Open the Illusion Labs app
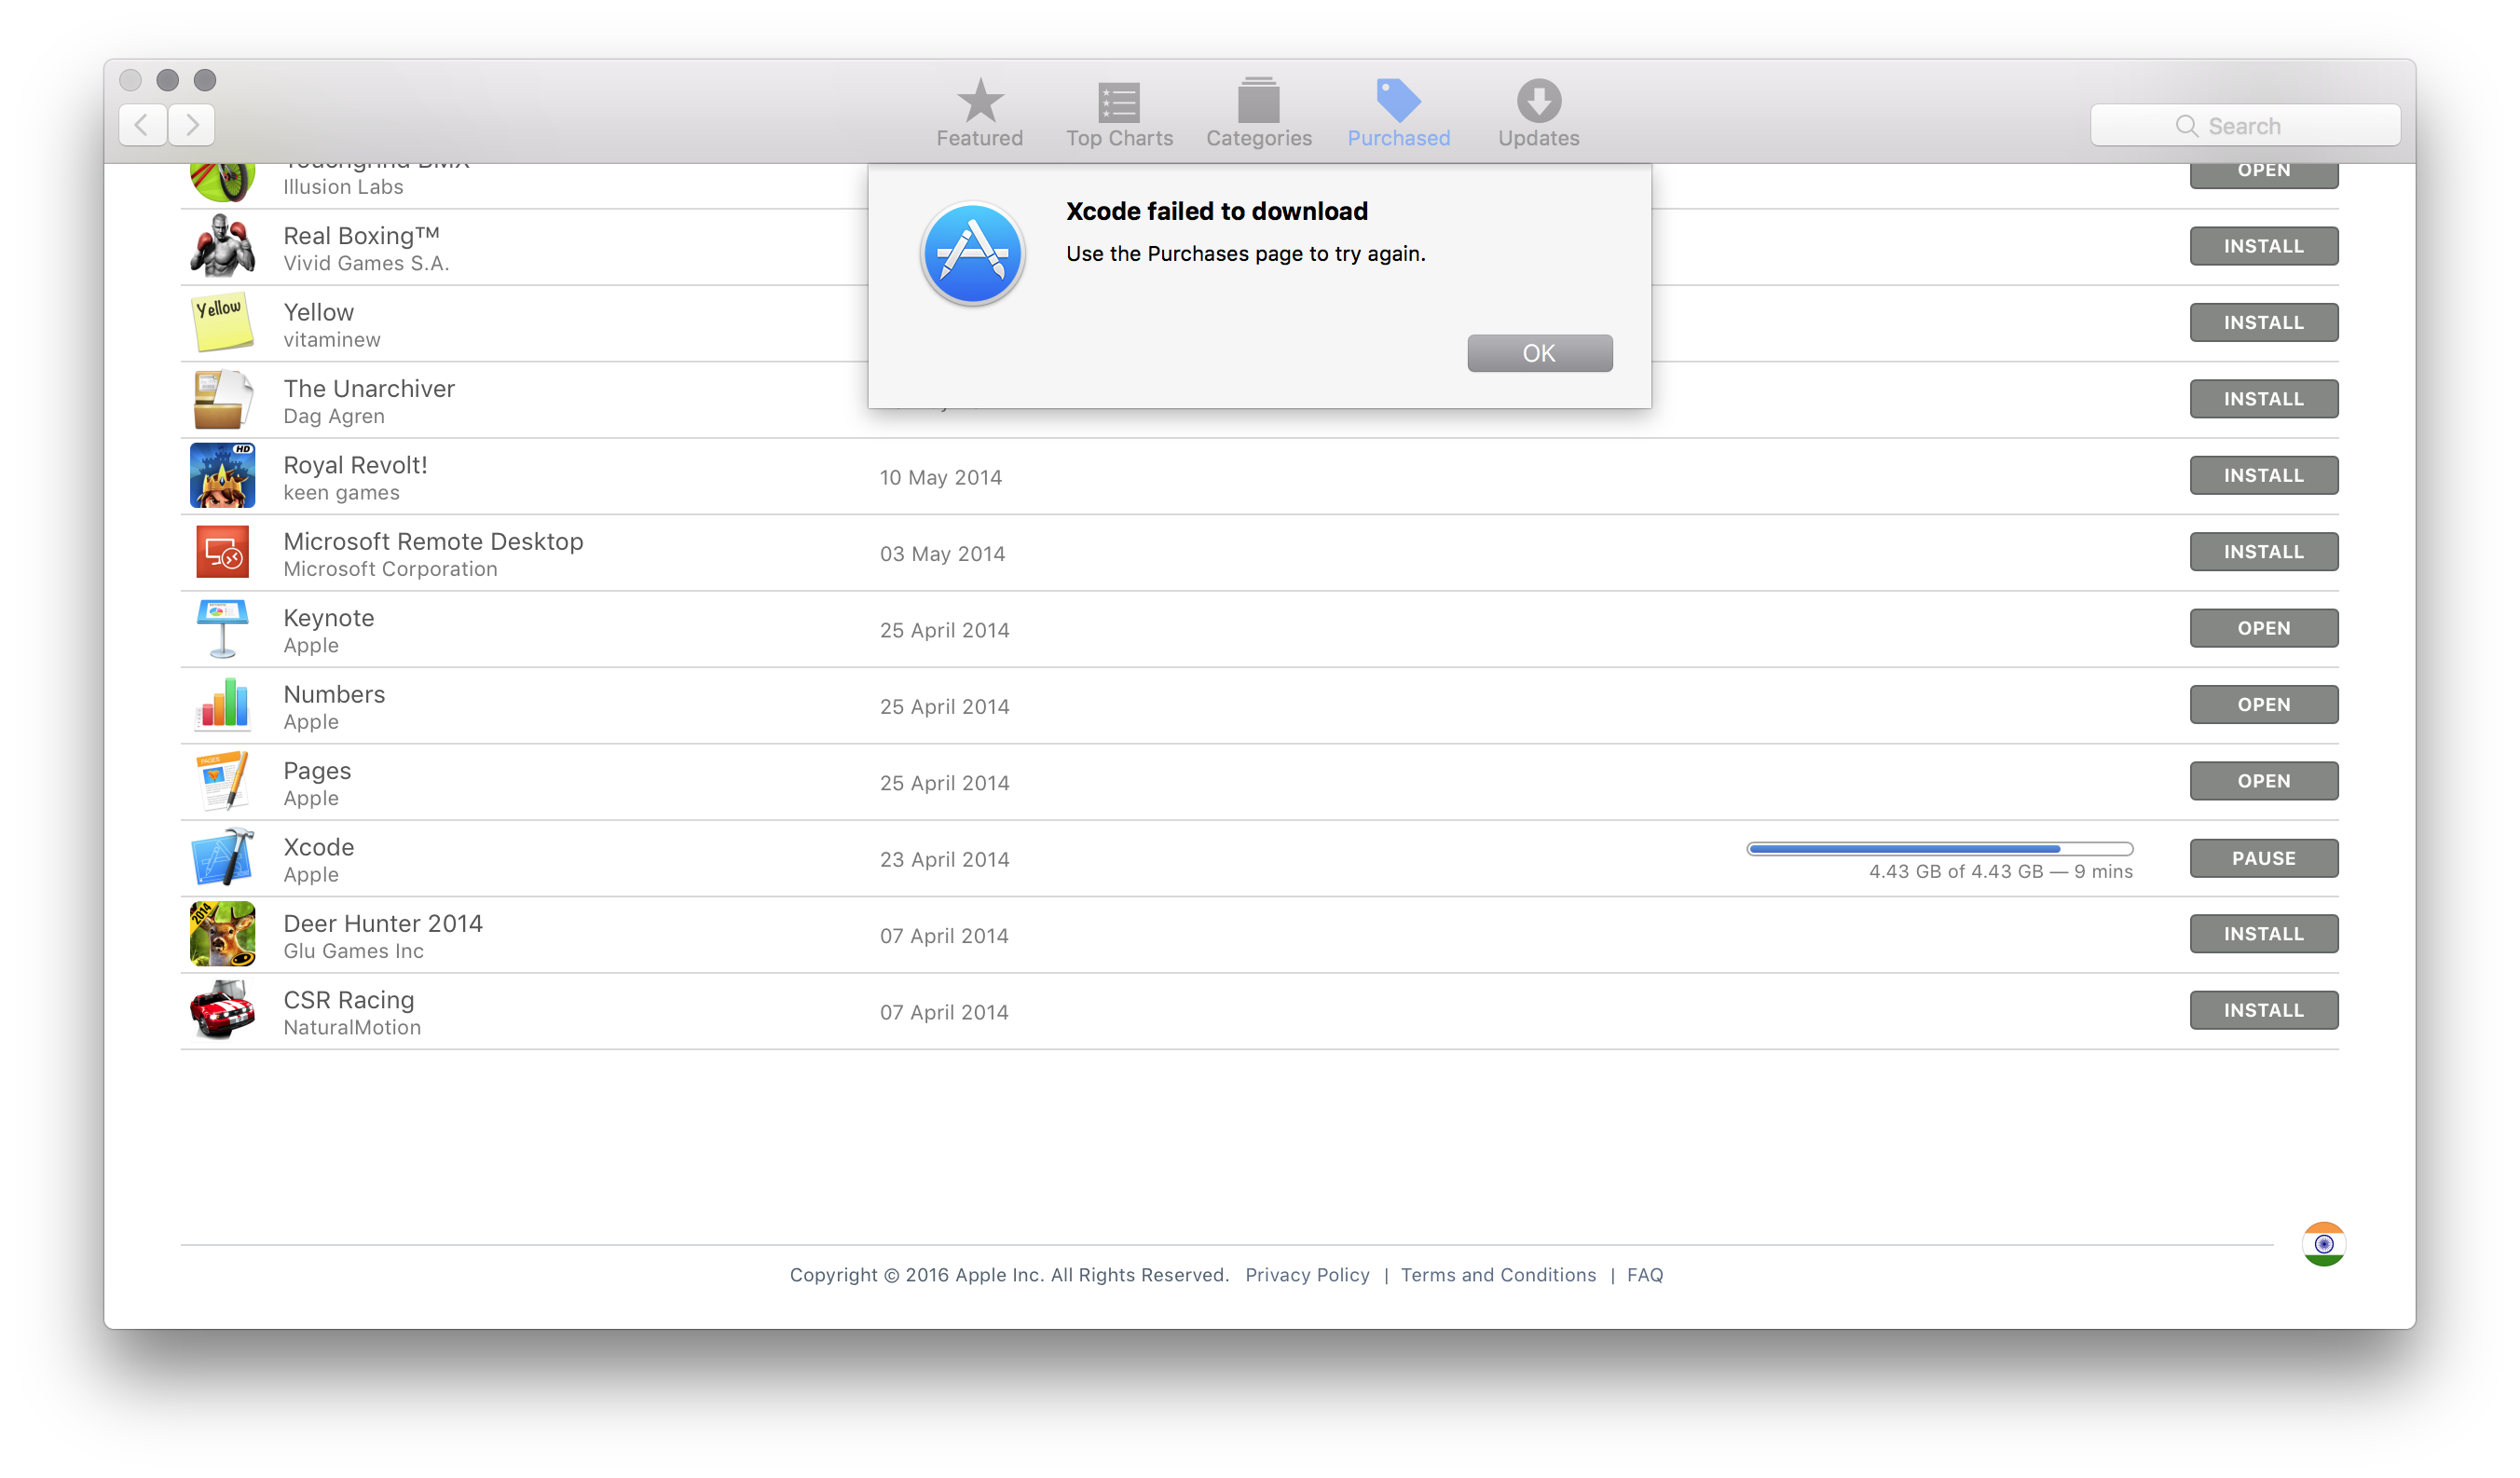The height and width of the screenshot is (1478, 2520). pos(2263,175)
